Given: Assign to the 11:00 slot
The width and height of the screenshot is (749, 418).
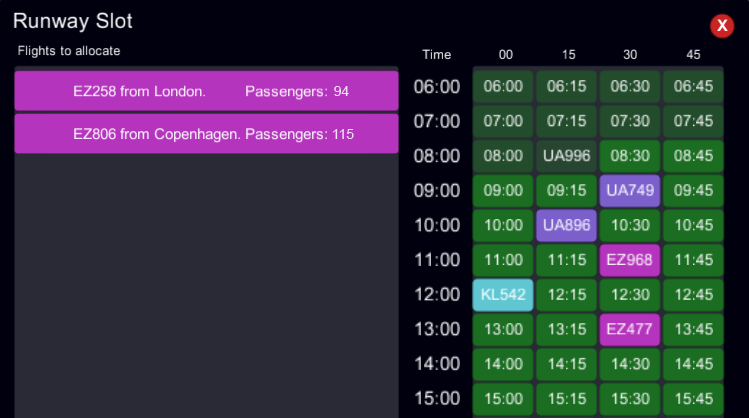Looking at the screenshot, I should (503, 260).
